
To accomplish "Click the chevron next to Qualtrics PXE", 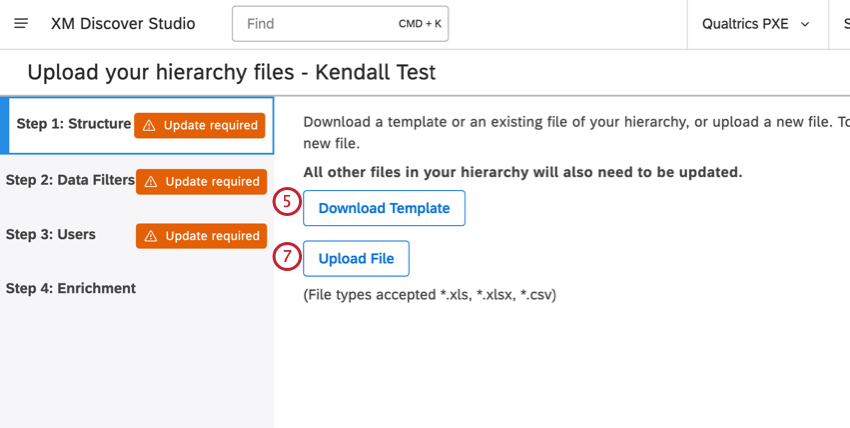I will [x=805, y=24].
